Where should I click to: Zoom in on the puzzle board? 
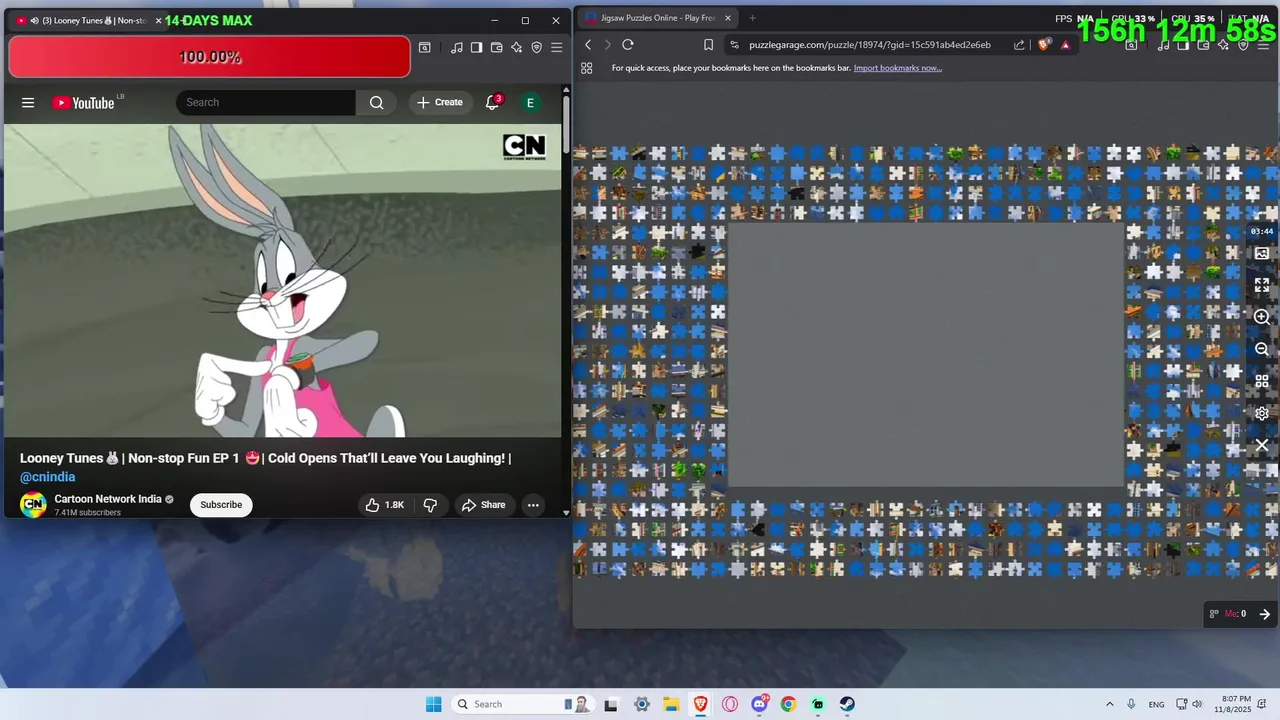(1262, 317)
